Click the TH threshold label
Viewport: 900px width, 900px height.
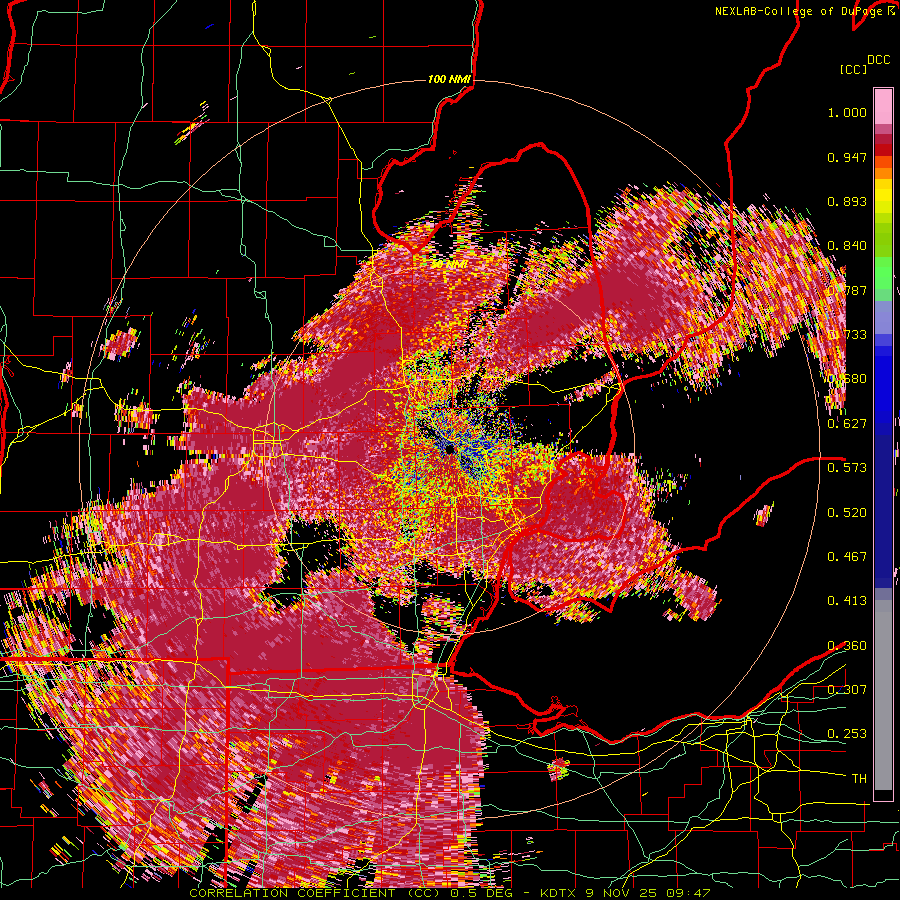pos(859,779)
